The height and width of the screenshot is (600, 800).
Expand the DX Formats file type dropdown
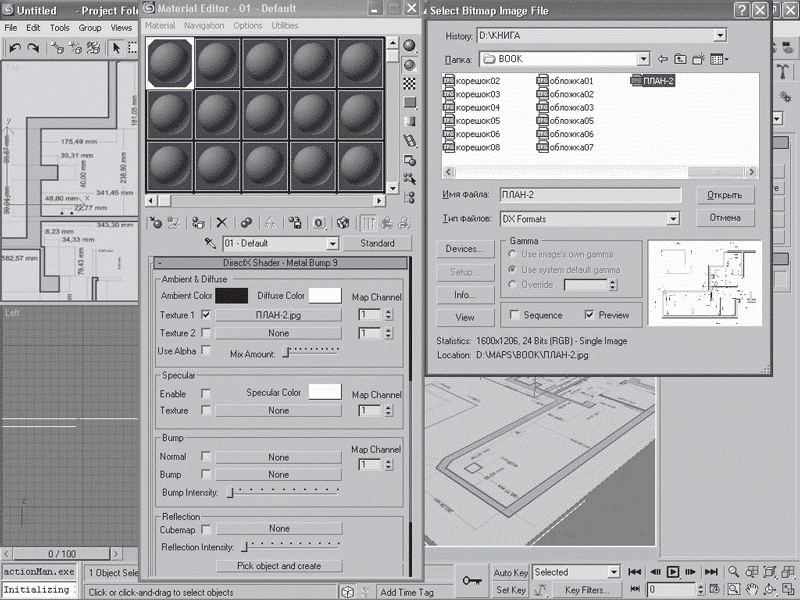pyautogui.click(x=673, y=218)
